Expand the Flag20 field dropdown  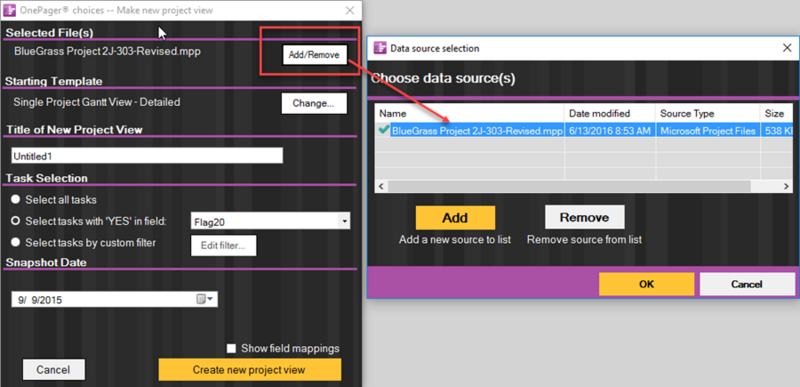click(345, 221)
